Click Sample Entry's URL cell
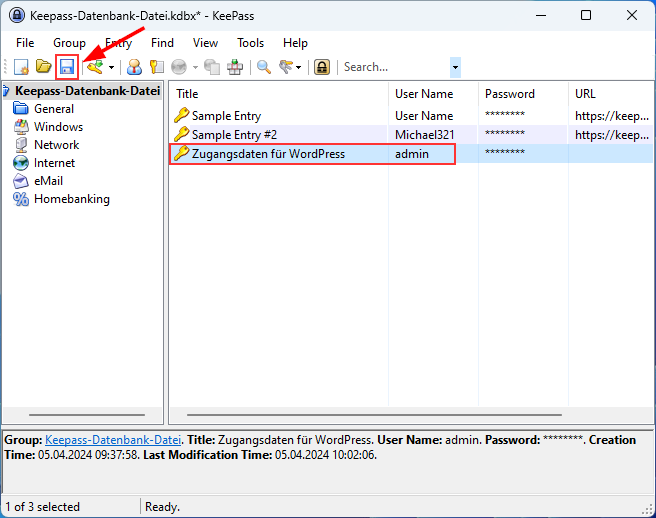Screen dimensions: 656x518 611,115
